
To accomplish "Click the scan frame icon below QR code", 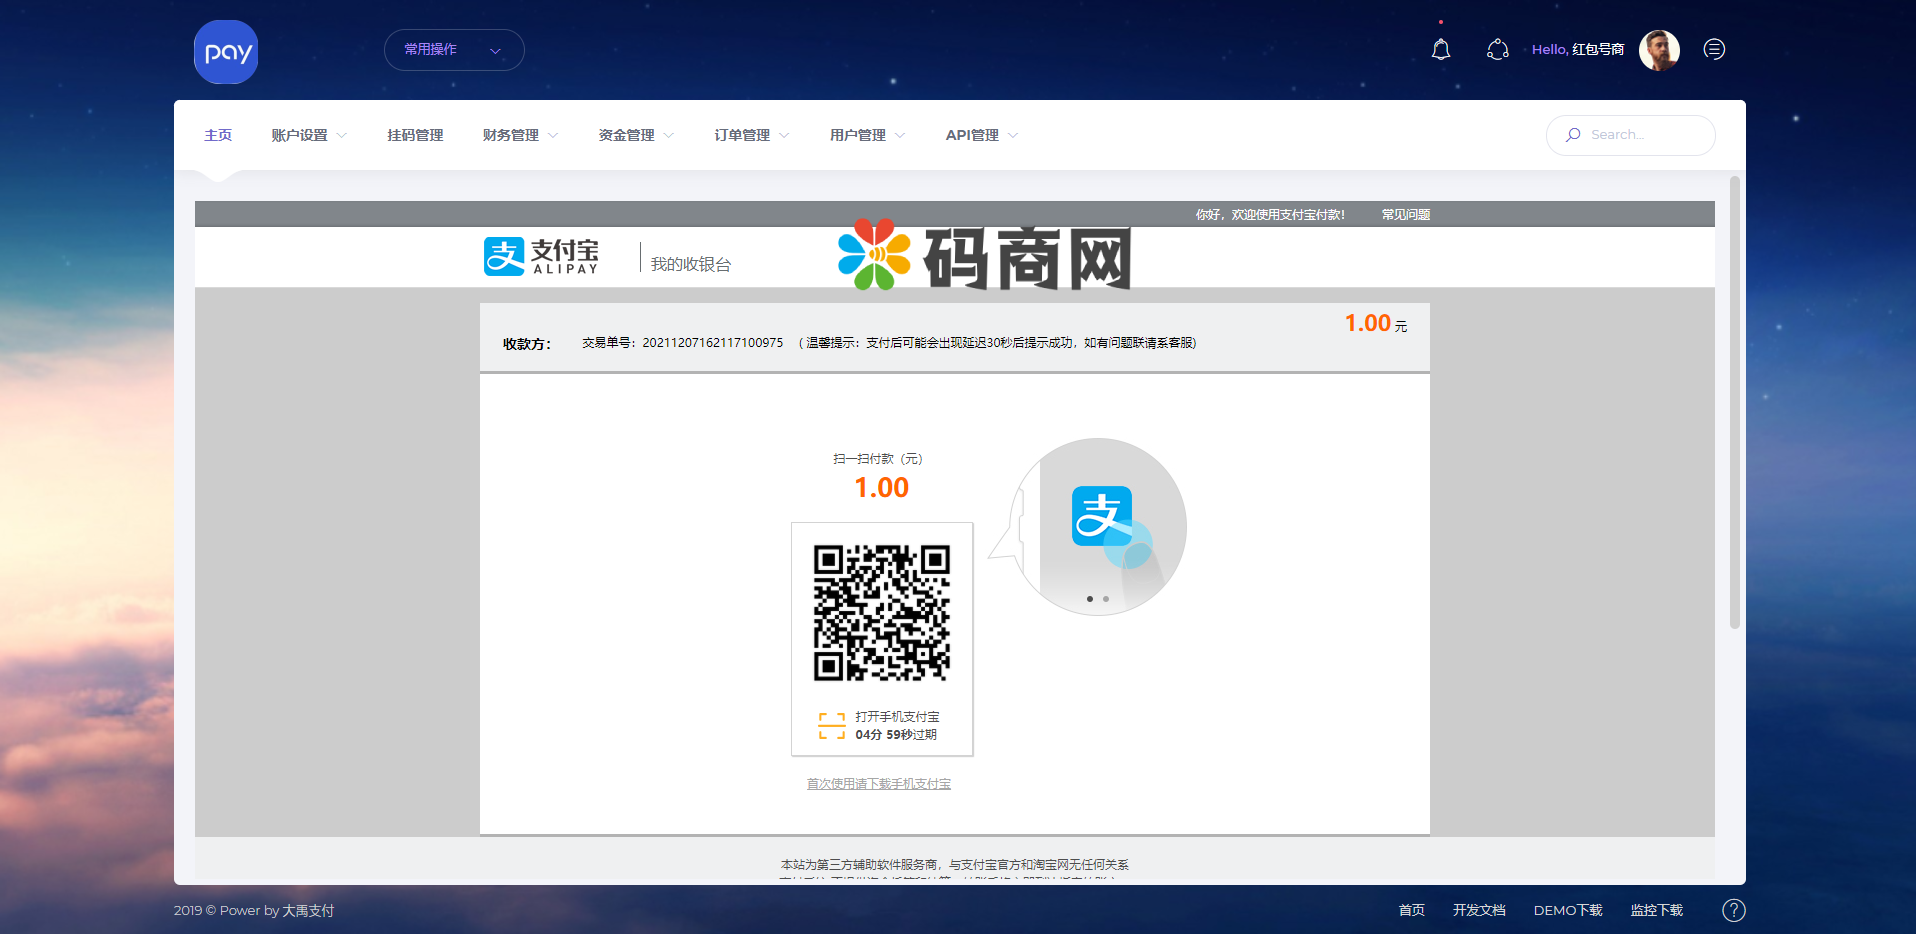I will point(831,726).
